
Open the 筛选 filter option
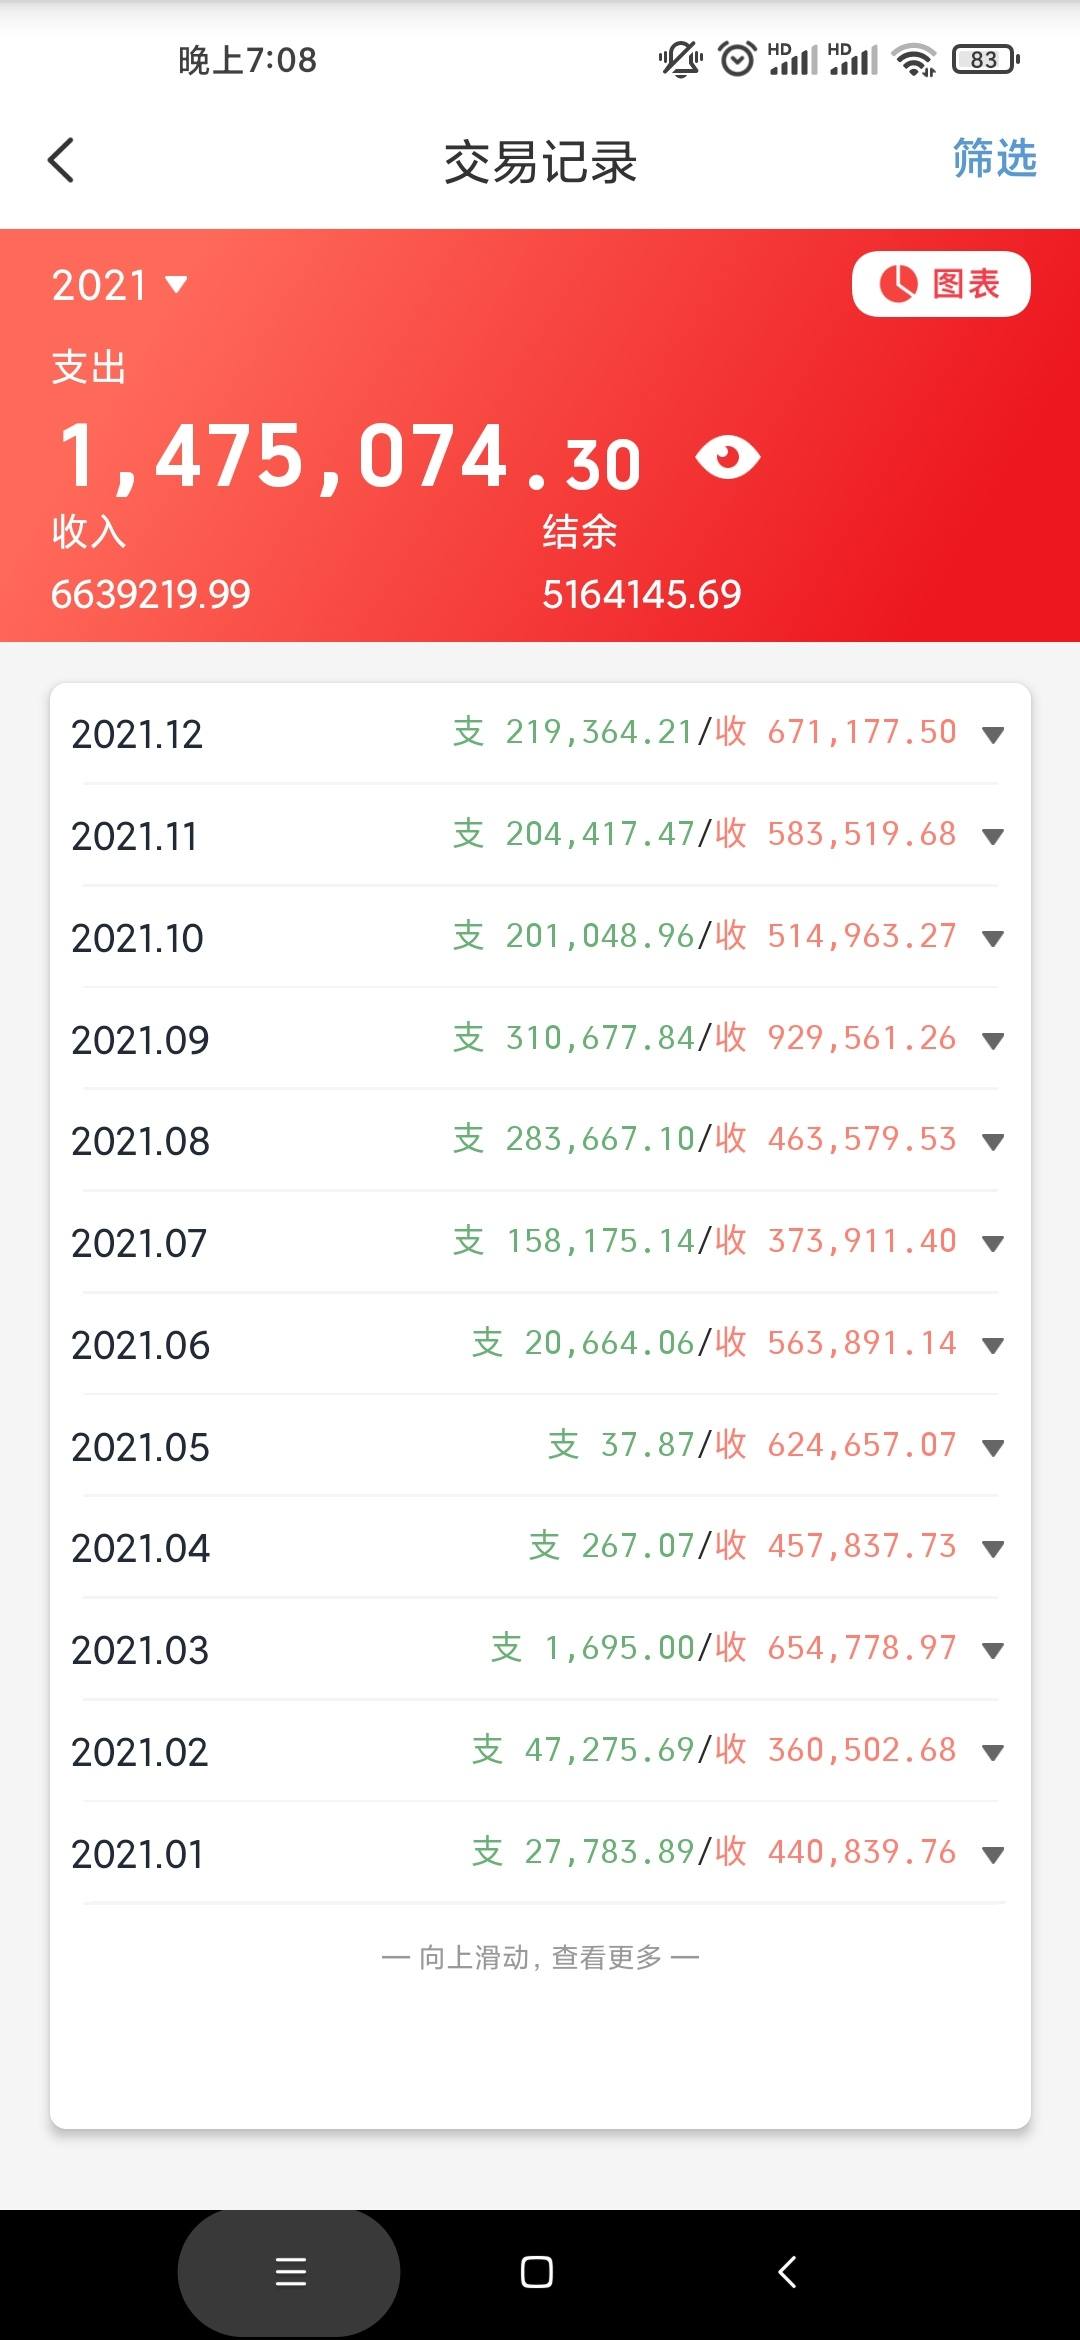[x=994, y=159]
